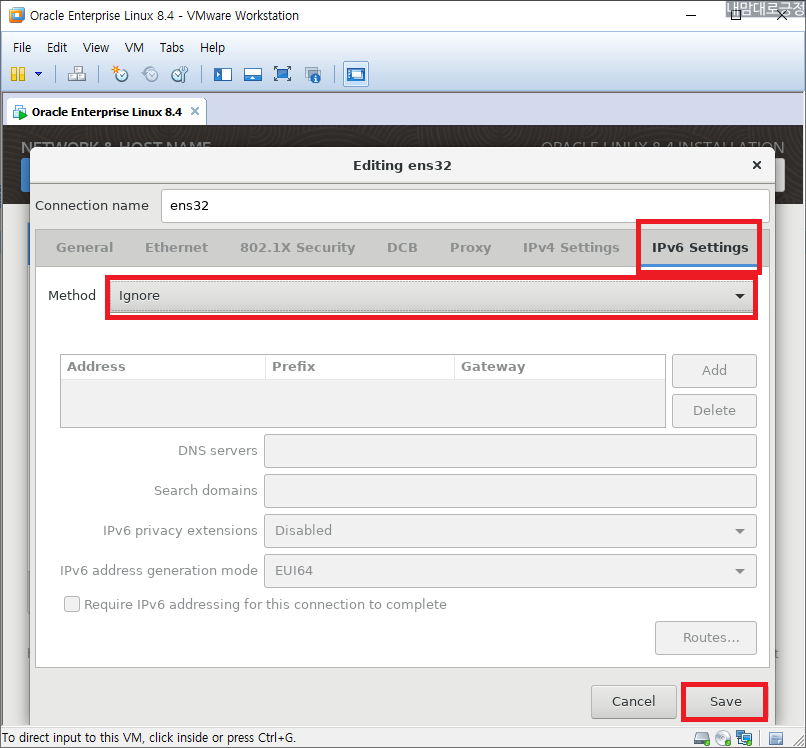Click the hard disk status bar icon
The width and height of the screenshot is (806, 748).
[702, 739]
